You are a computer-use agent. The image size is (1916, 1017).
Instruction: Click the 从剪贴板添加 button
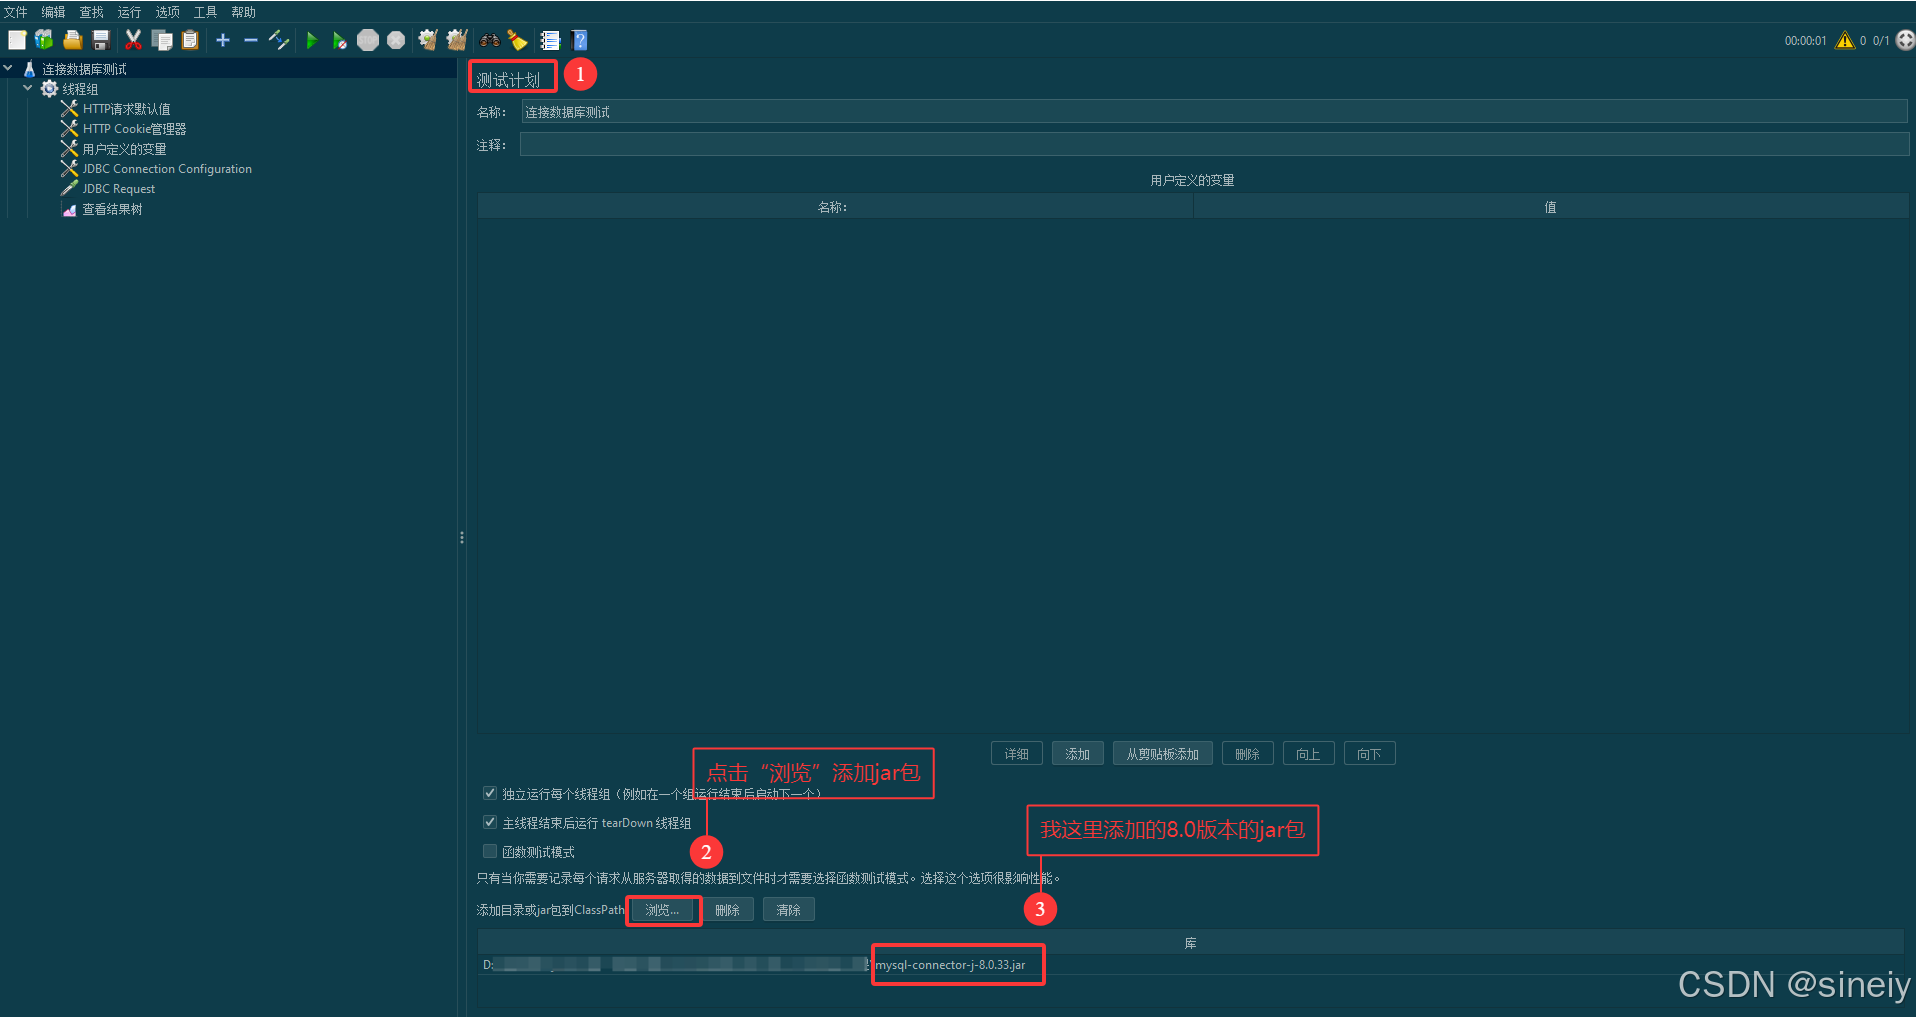(x=1162, y=753)
